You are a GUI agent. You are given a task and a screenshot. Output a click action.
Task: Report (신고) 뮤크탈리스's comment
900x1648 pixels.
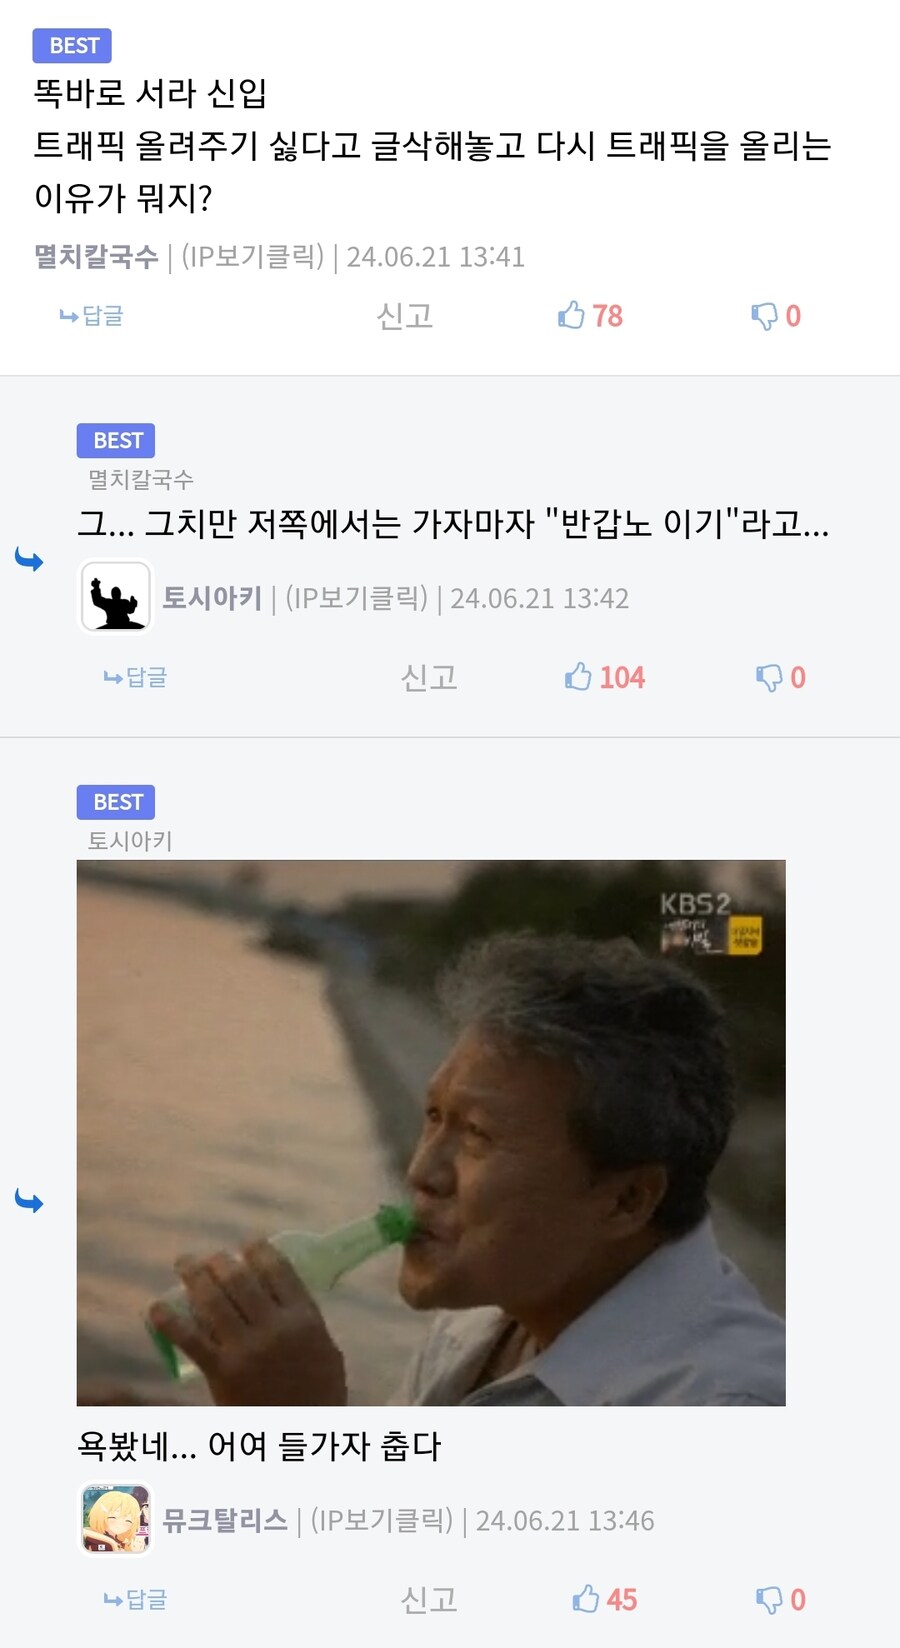[428, 1599]
